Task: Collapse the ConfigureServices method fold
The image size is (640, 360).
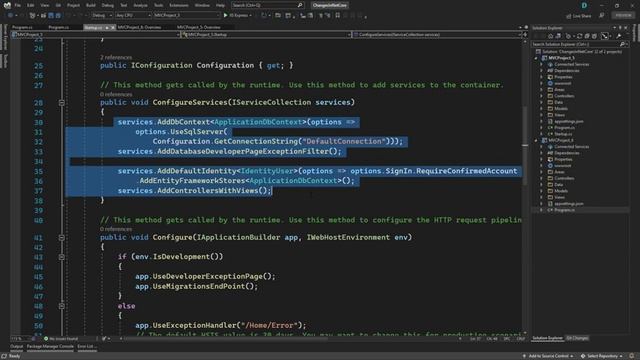Action: [x=62, y=103]
